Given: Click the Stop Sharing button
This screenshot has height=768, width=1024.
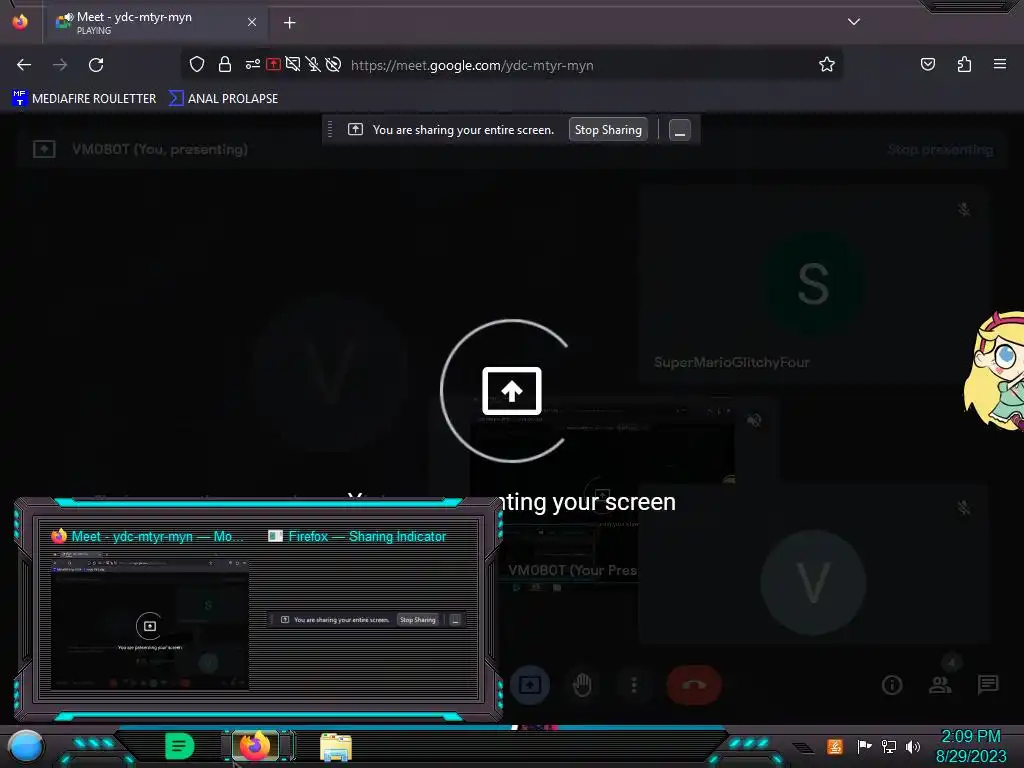Looking at the screenshot, I should [x=608, y=129].
